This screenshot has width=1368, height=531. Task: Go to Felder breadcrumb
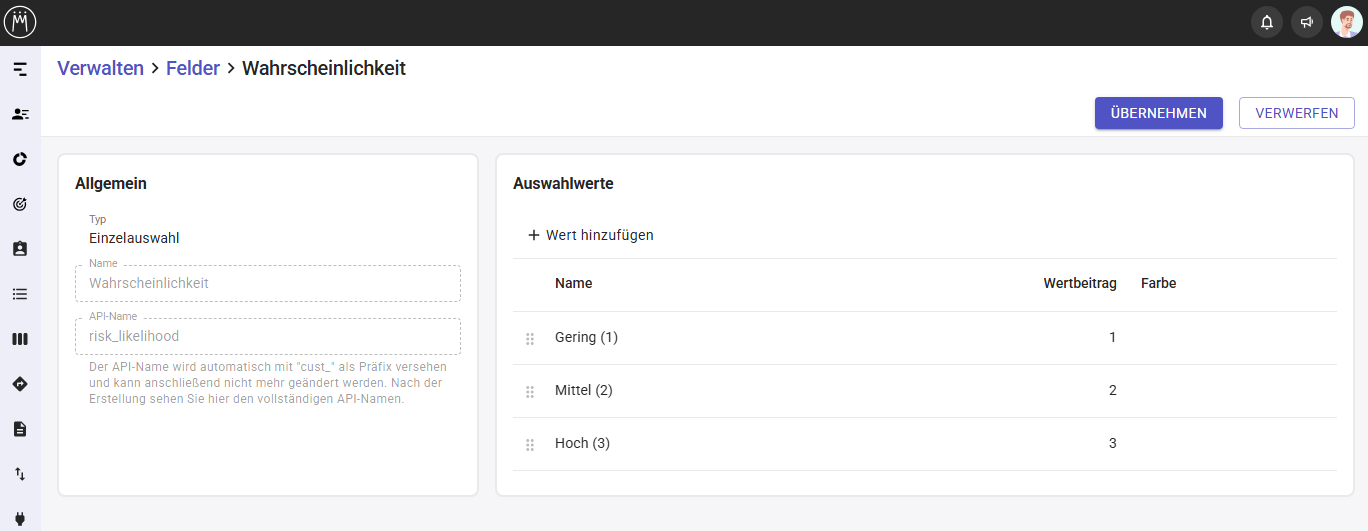pos(193,69)
